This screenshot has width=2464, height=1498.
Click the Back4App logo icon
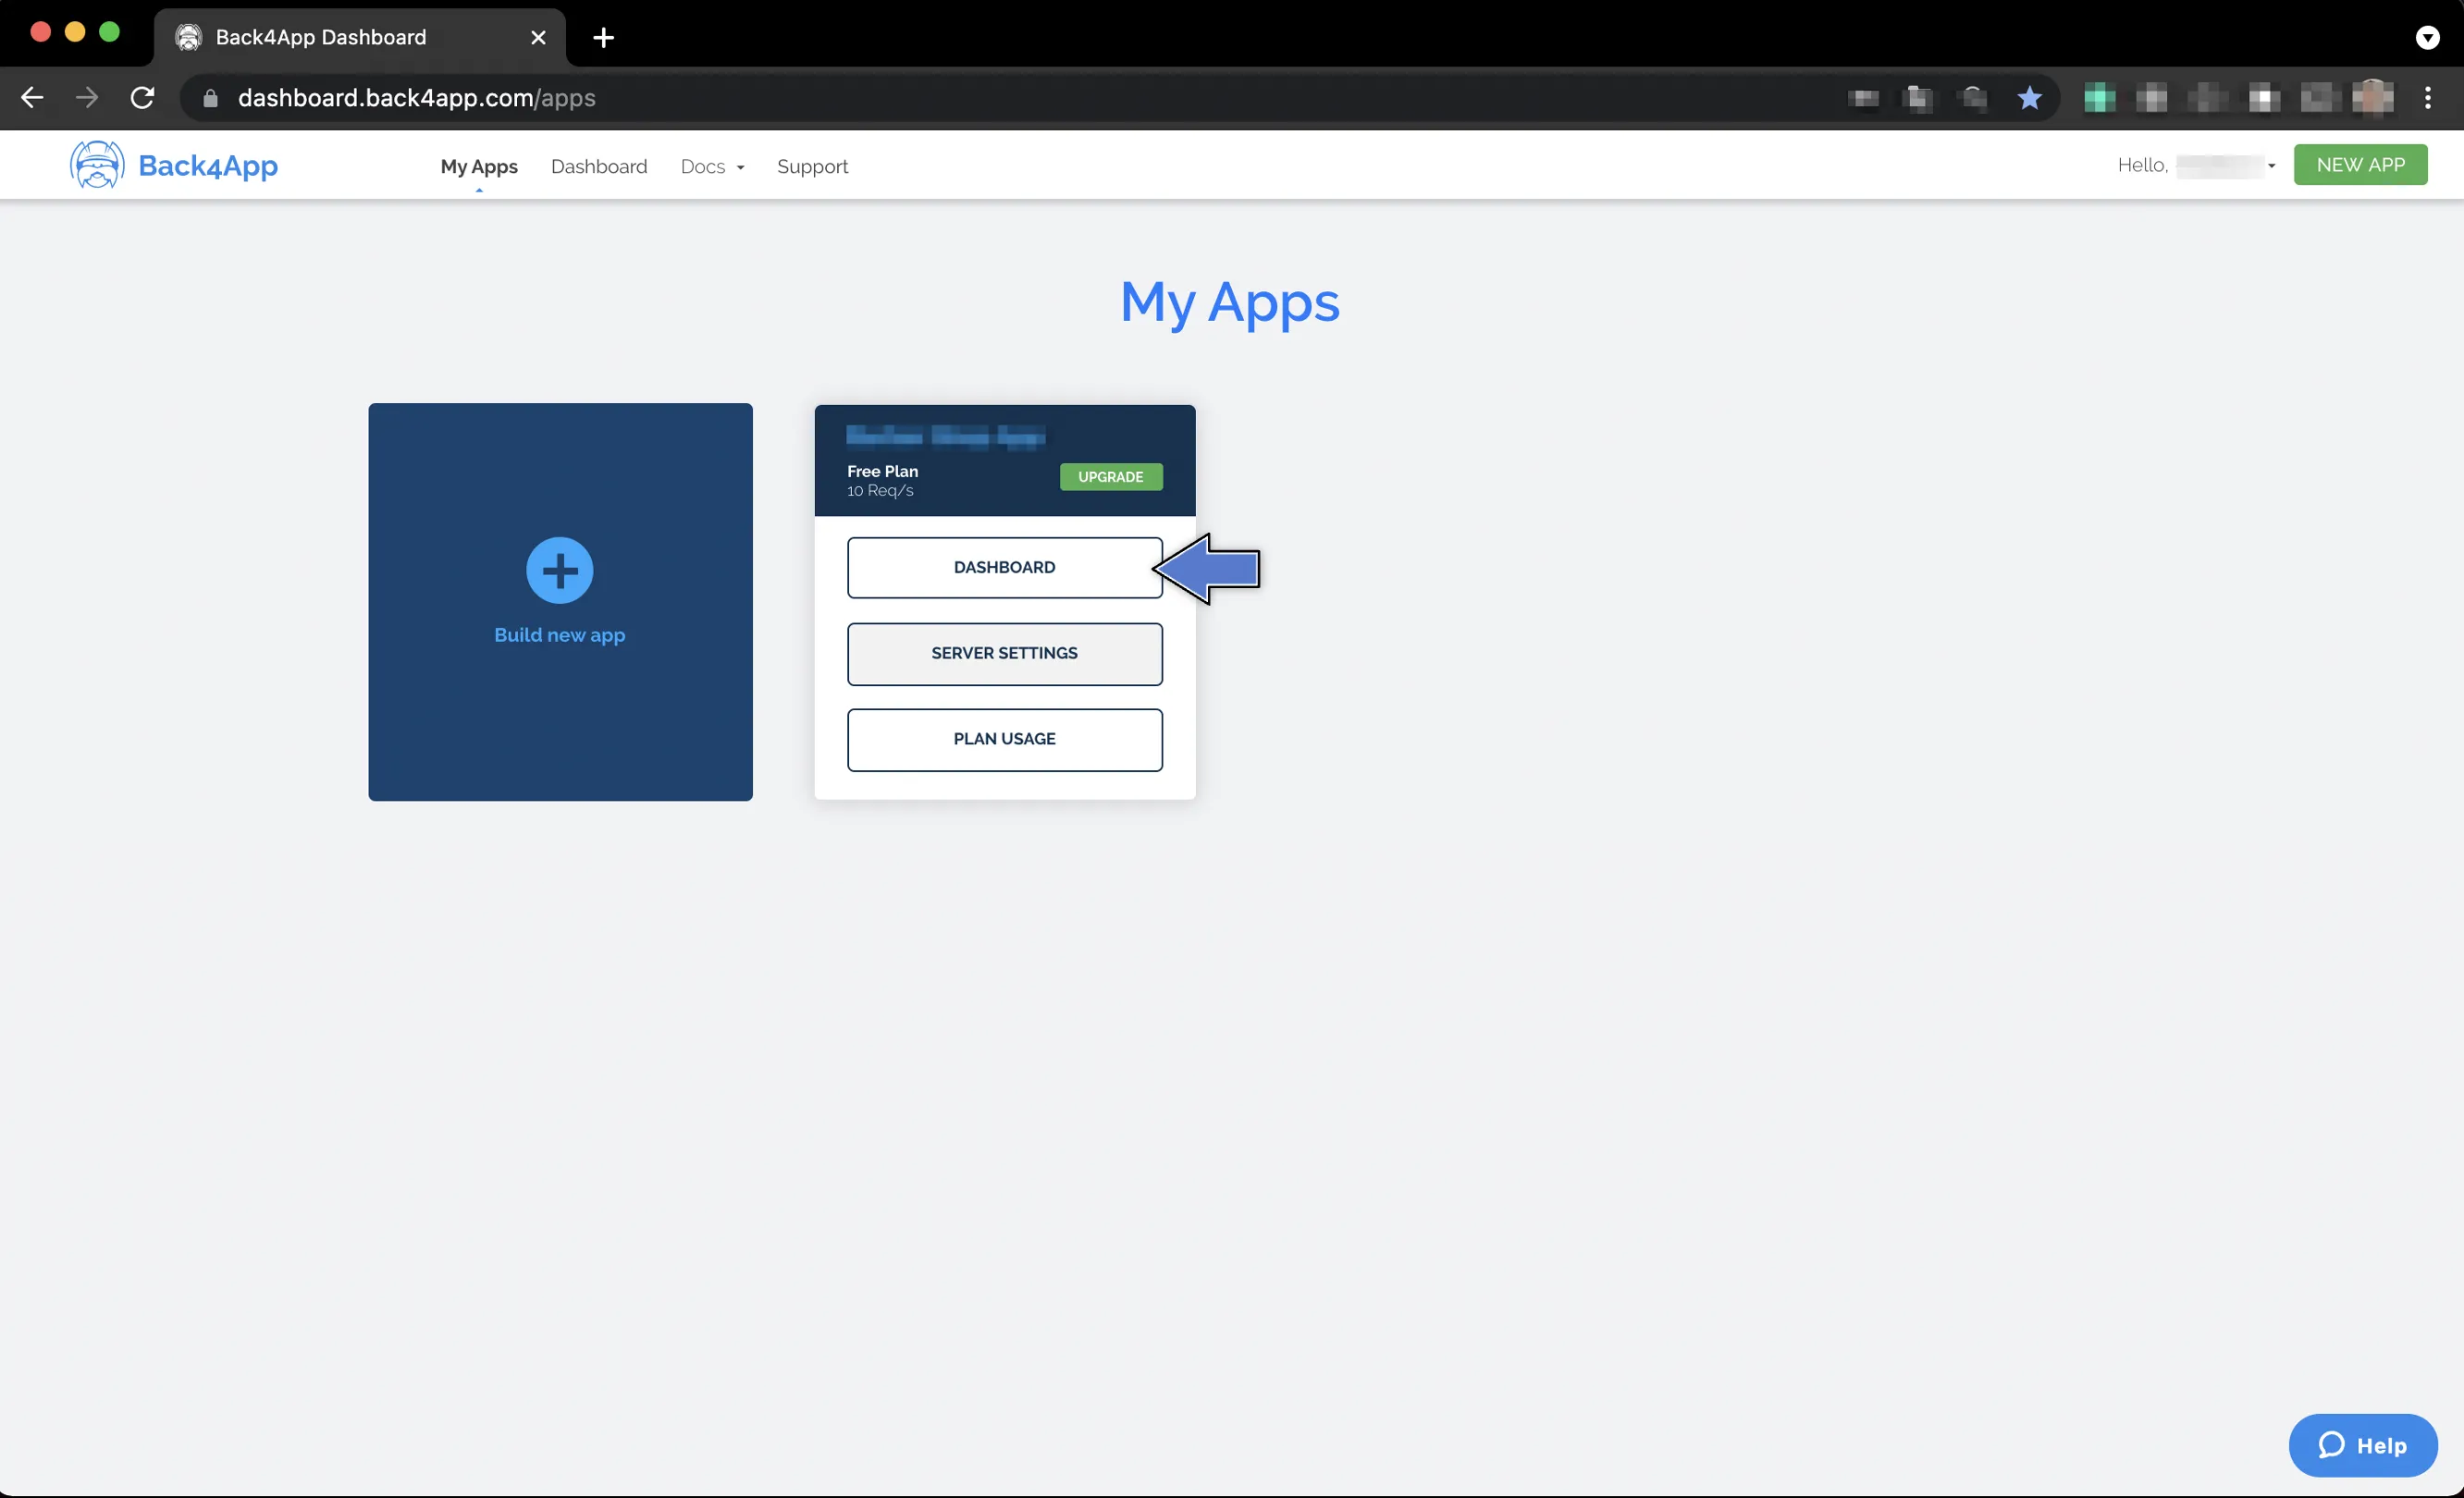coord(97,165)
